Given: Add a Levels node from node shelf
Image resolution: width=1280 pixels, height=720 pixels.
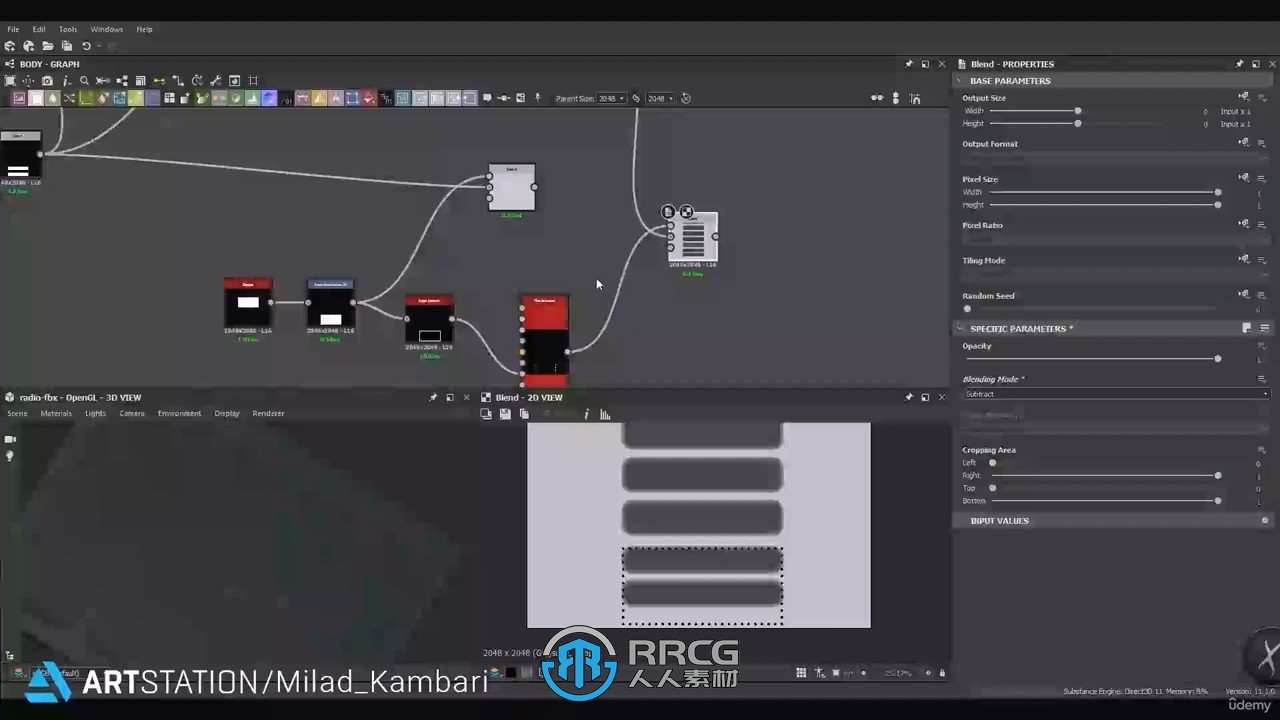Looking at the screenshot, I should coord(253,98).
